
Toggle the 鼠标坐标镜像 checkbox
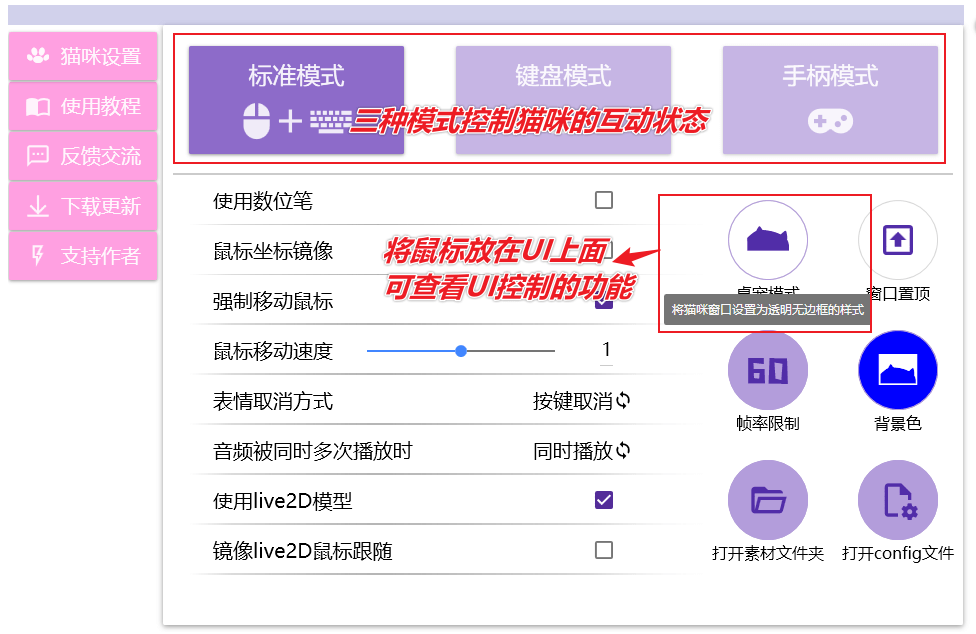(603, 249)
